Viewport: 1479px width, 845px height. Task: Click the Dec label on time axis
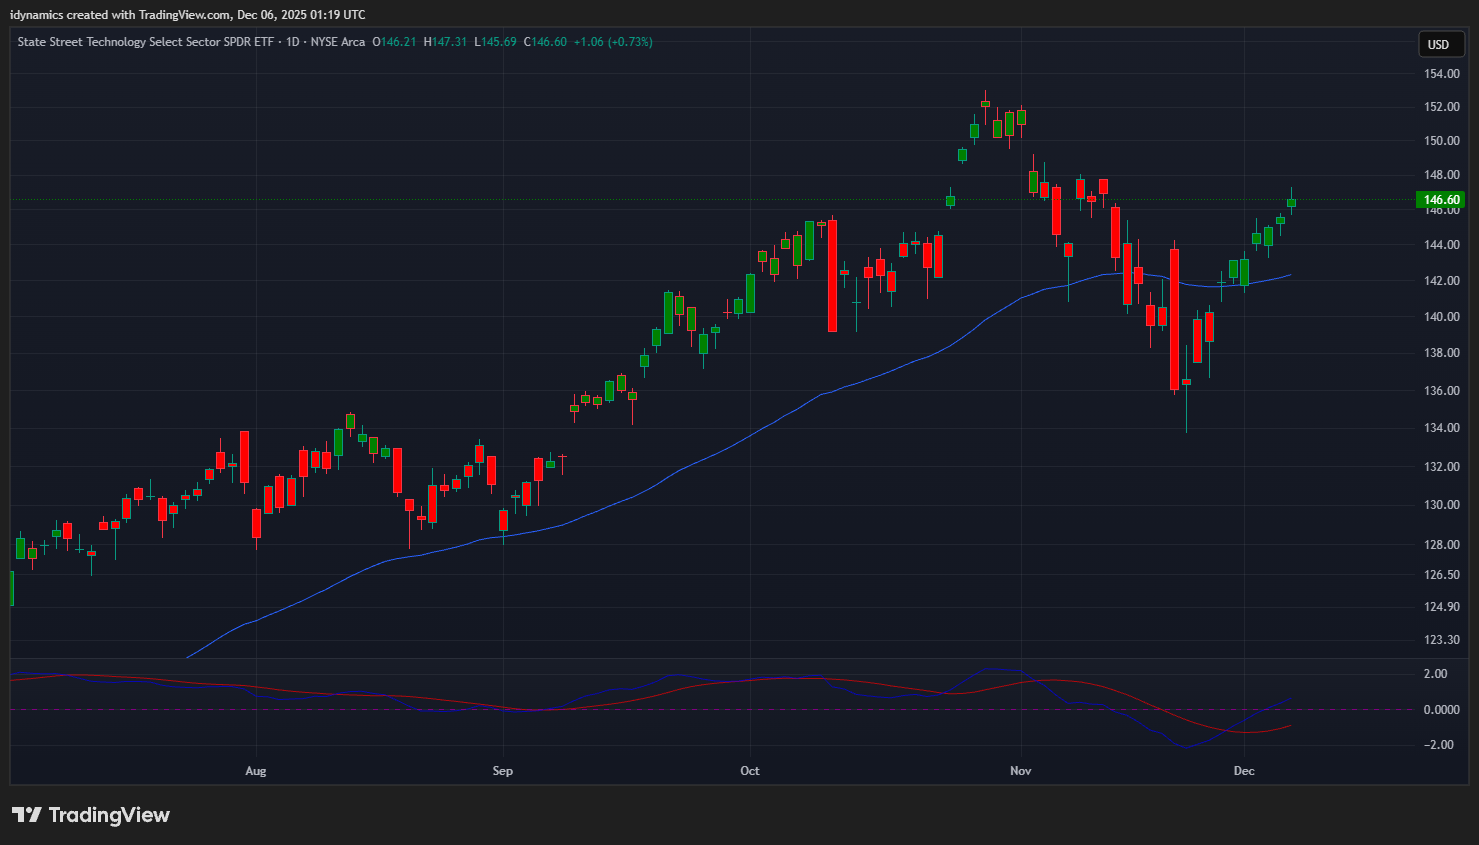(x=1243, y=771)
